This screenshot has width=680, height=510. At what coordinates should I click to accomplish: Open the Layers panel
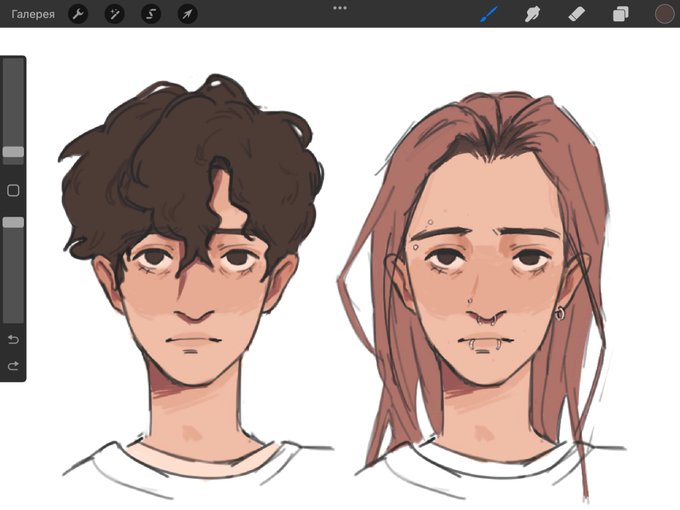click(621, 14)
